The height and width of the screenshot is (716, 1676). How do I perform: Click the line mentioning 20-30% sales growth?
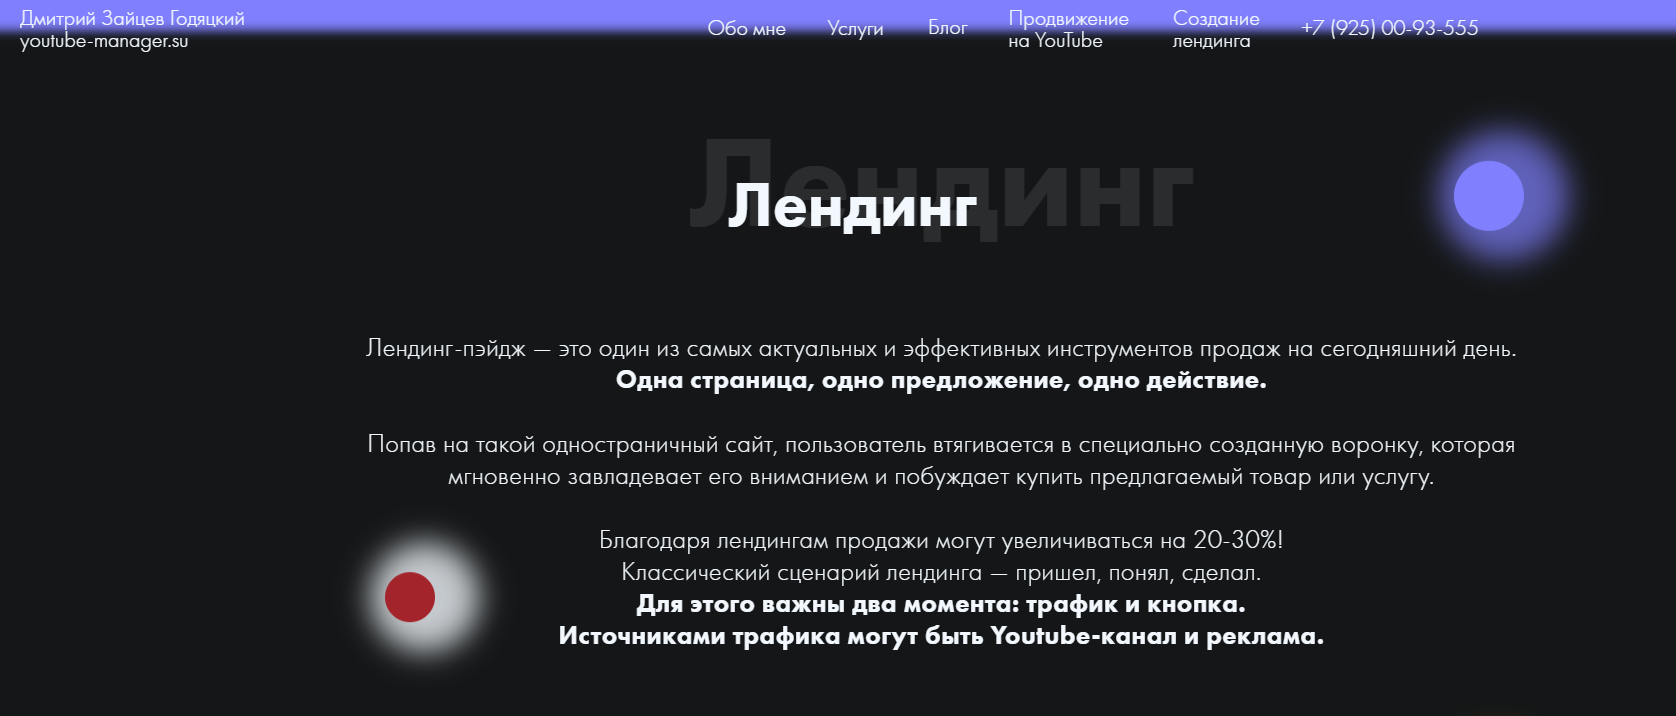[x=940, y=541]
